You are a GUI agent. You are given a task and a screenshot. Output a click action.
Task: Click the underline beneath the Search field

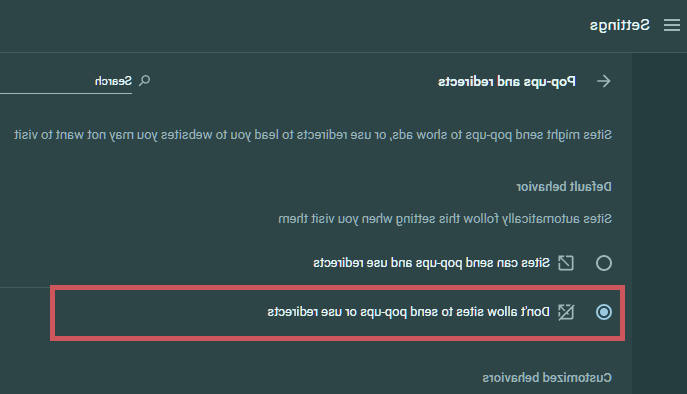[x=66, y=93]
